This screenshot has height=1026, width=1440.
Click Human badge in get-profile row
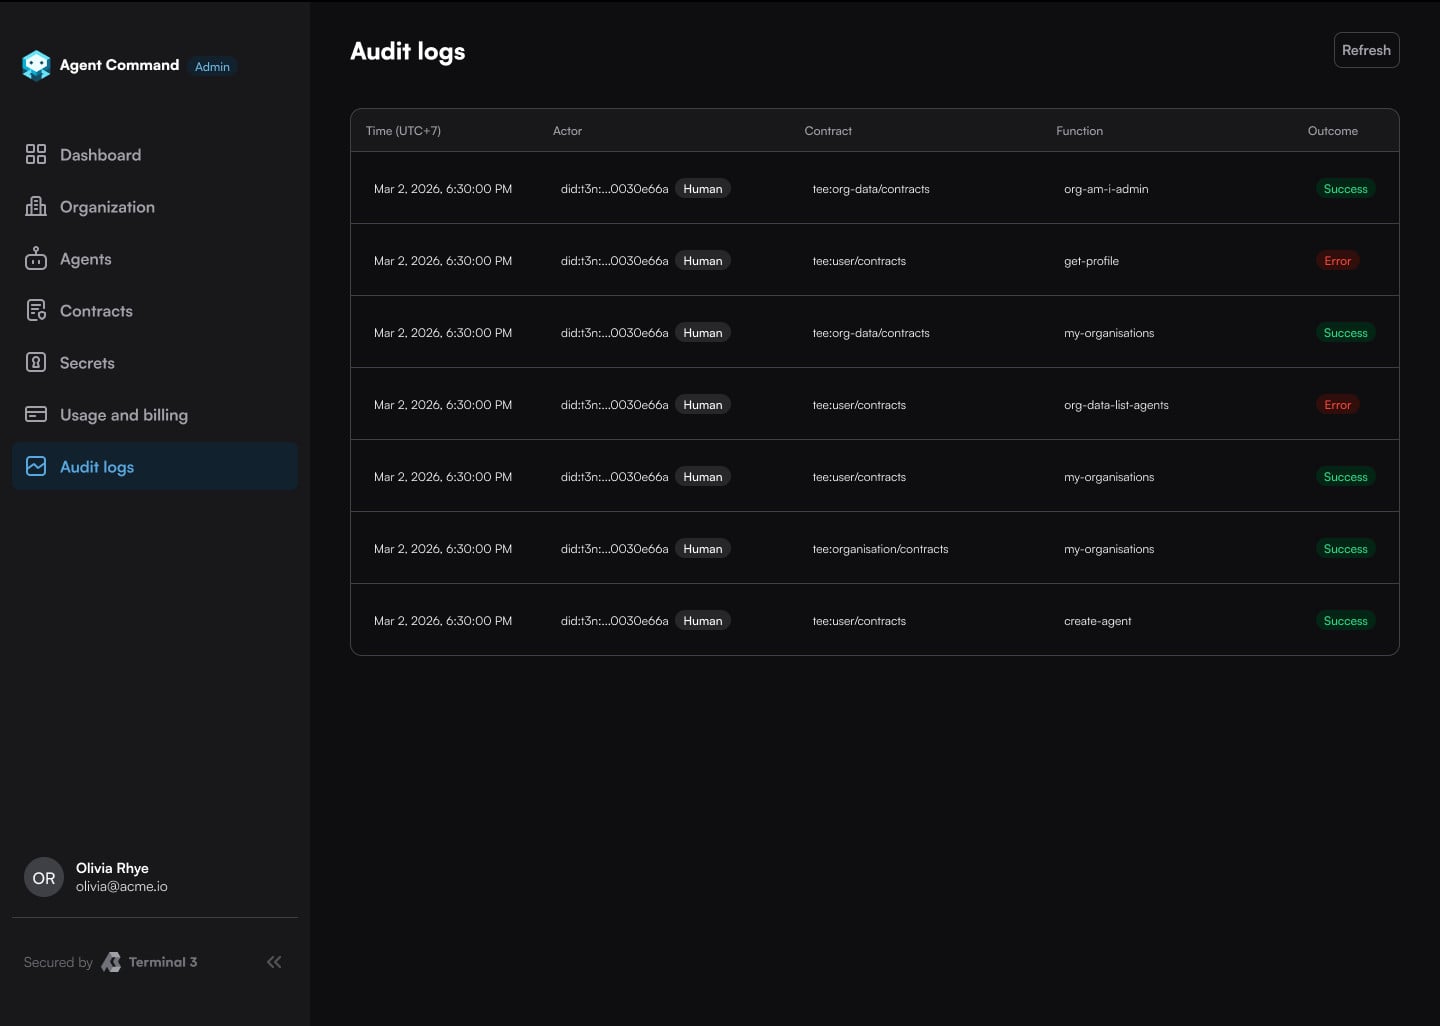pos(703,261)
